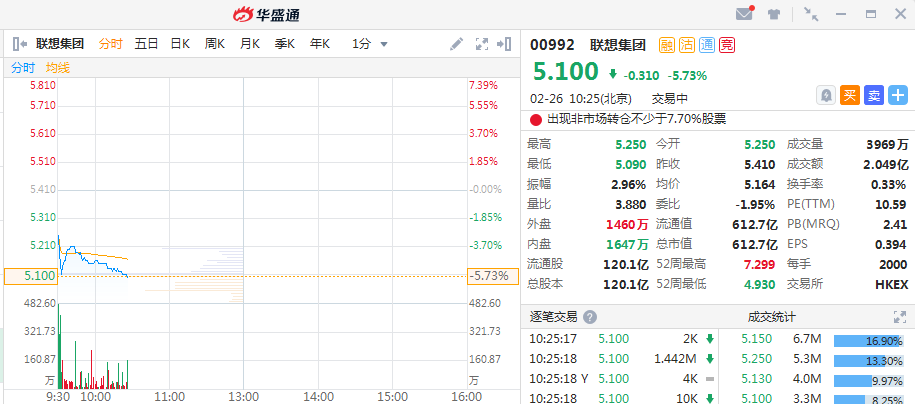915x404 pixels.
Task: Collapse the left panel of chart
Action: click(x=19, y=44)
